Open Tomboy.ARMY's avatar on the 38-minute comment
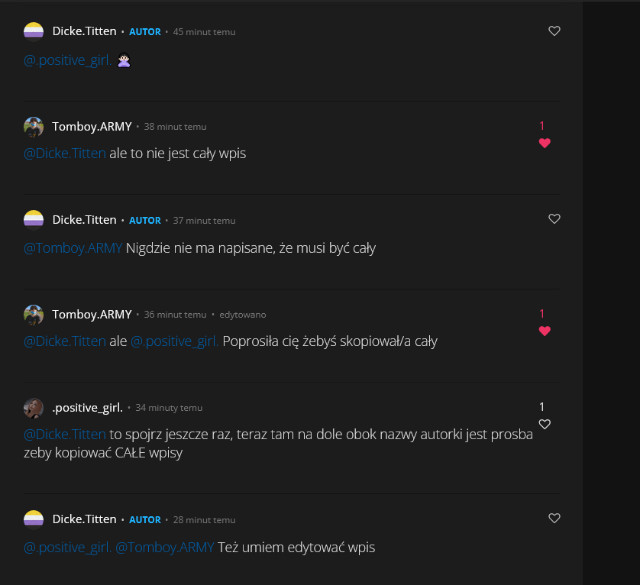This screenshot has width=640, height=585. [34, 126]
